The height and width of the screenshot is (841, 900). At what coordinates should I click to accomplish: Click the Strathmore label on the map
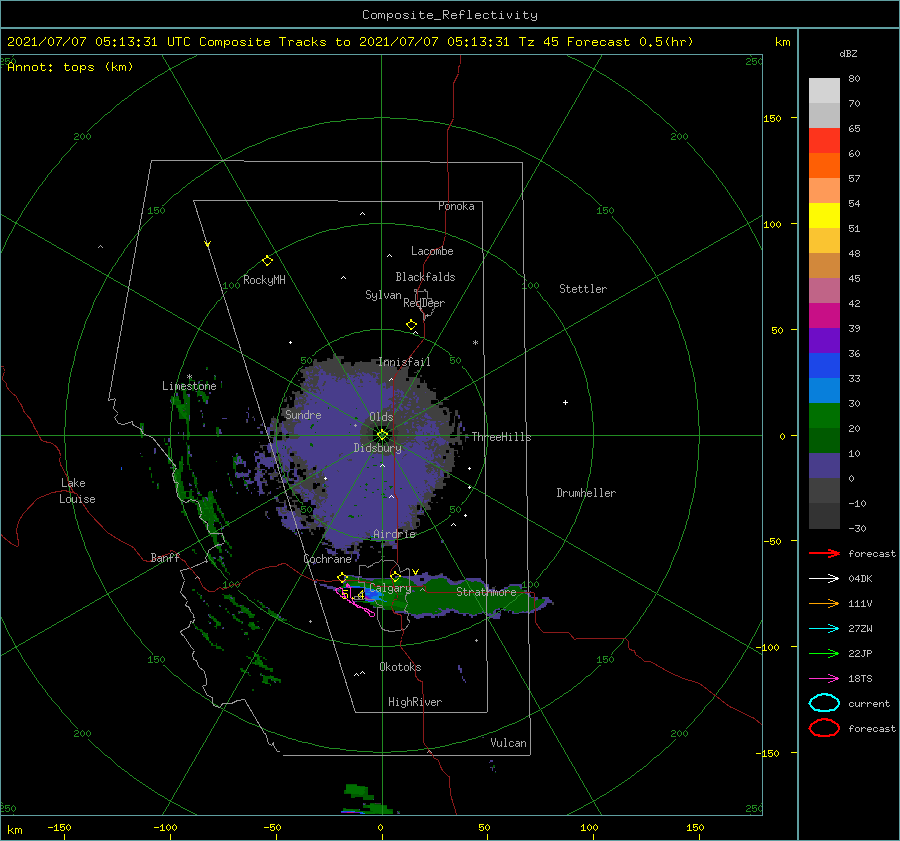[486, 592]
